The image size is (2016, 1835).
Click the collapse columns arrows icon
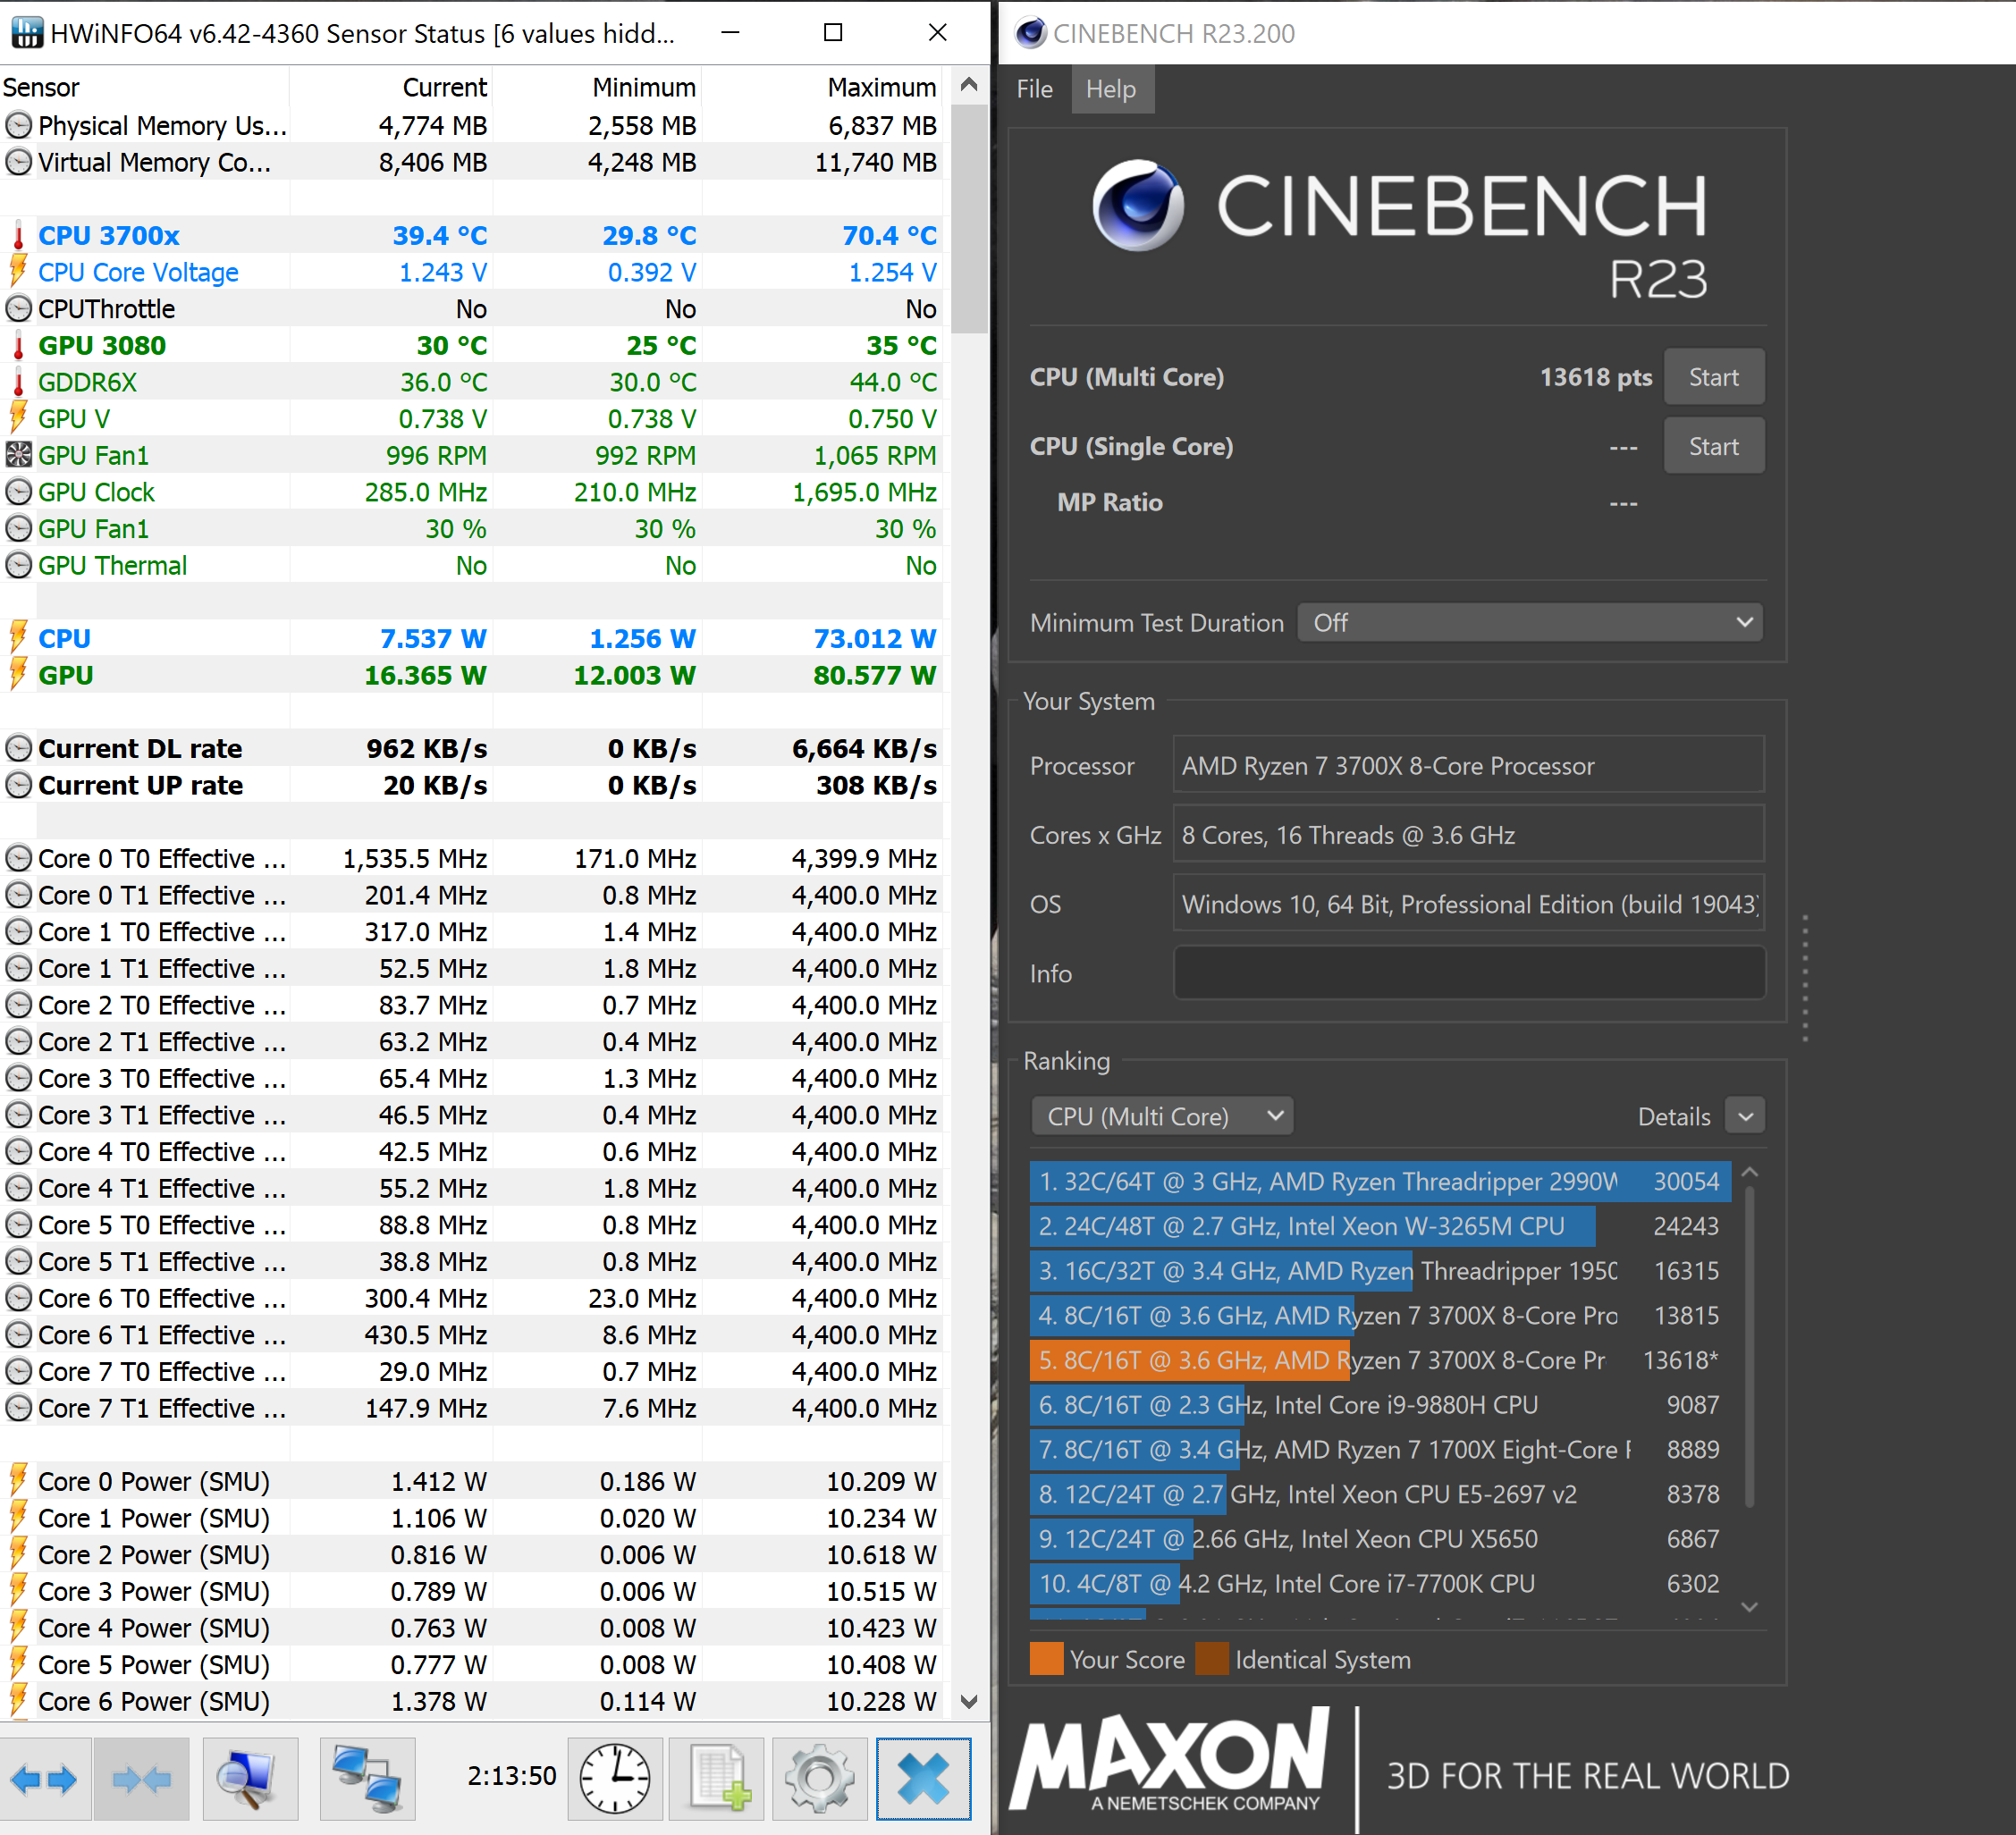pyautogui.click(x=141, y=1779)
